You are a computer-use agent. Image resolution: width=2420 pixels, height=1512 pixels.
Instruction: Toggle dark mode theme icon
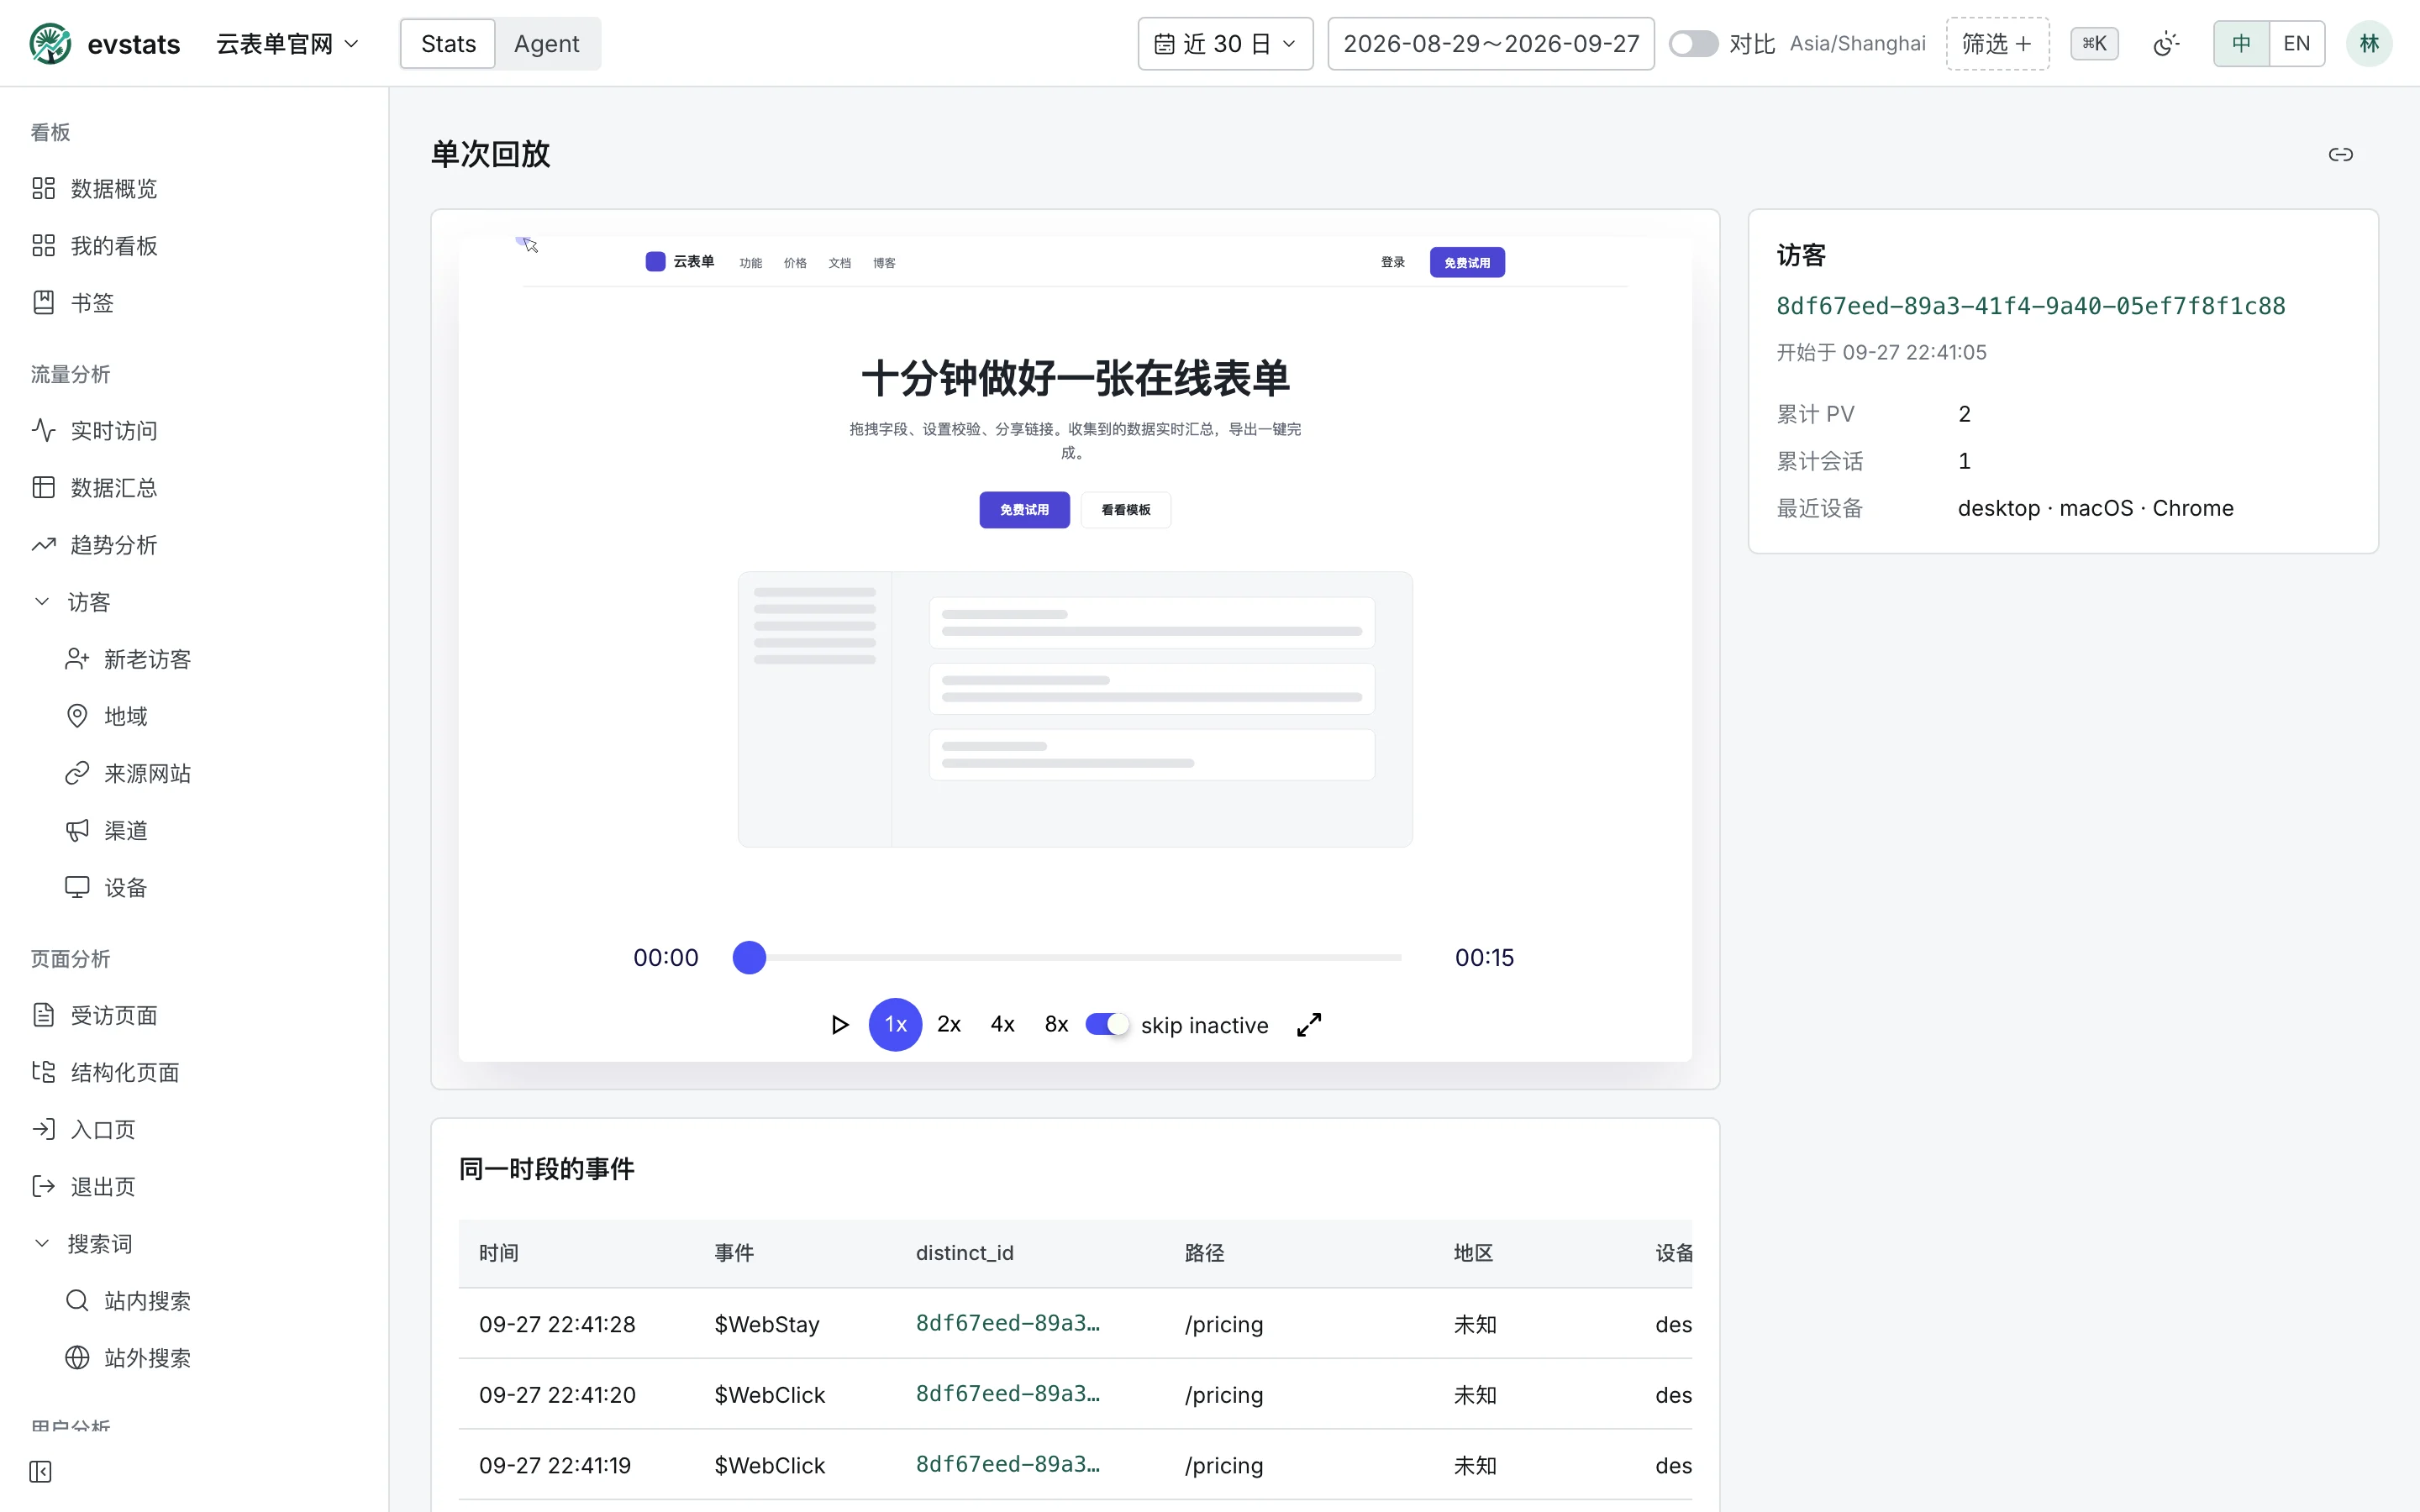(2165, 44)
